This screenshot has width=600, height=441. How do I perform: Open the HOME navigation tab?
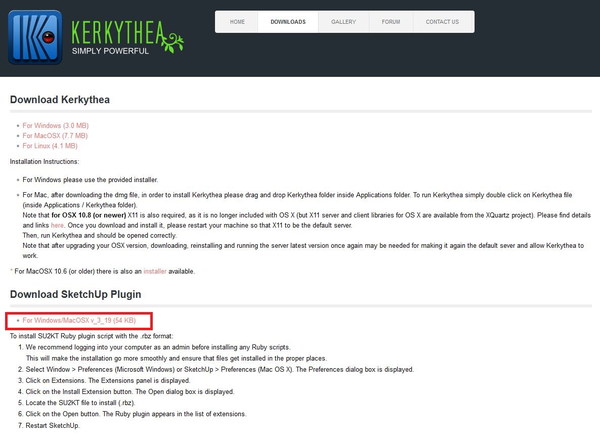coord(237,21)
